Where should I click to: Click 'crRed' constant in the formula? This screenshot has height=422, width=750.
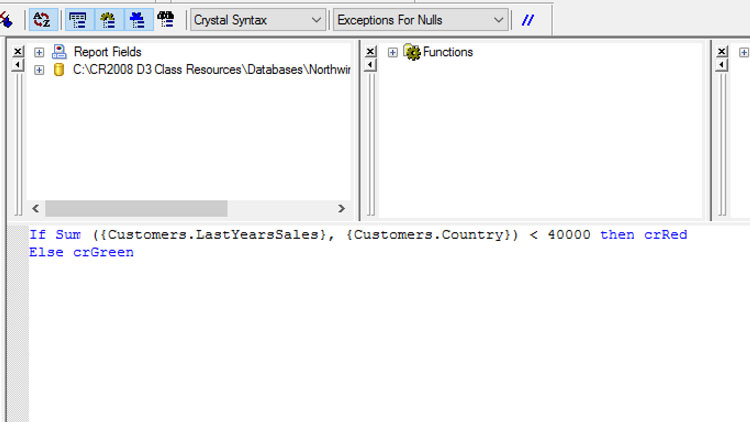pos(666,235)
